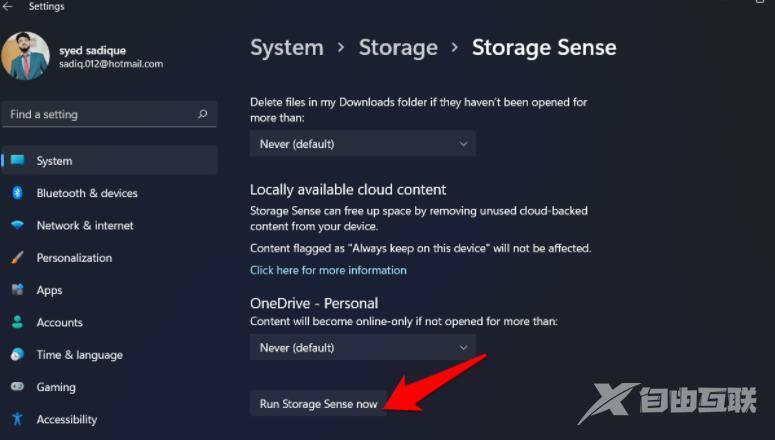This screenshot has height=440, width=775.
Task: Click the Accounts person icon
Action: coord(17,323)
